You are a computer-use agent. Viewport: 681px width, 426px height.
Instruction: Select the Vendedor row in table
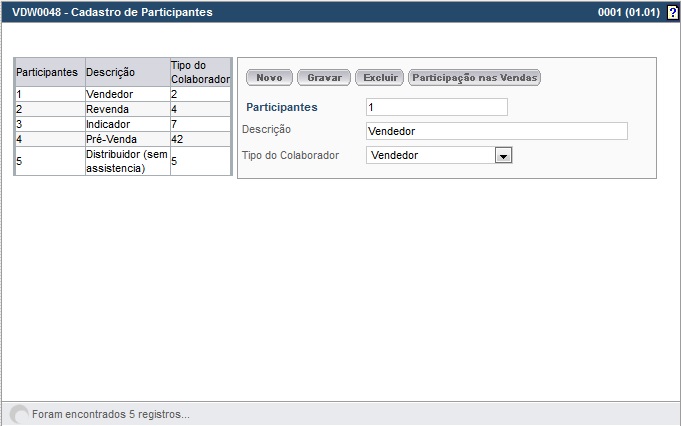[x=123, y=94]
